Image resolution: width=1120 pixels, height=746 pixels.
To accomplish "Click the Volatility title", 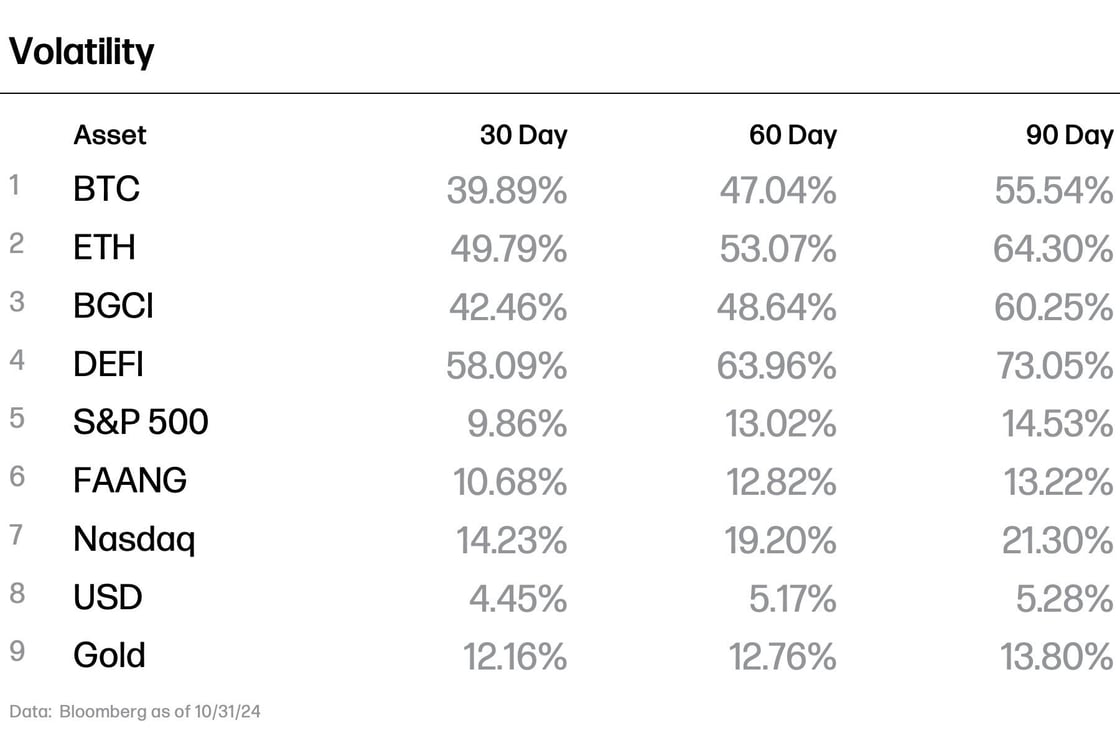I will [x=81, y=52].
